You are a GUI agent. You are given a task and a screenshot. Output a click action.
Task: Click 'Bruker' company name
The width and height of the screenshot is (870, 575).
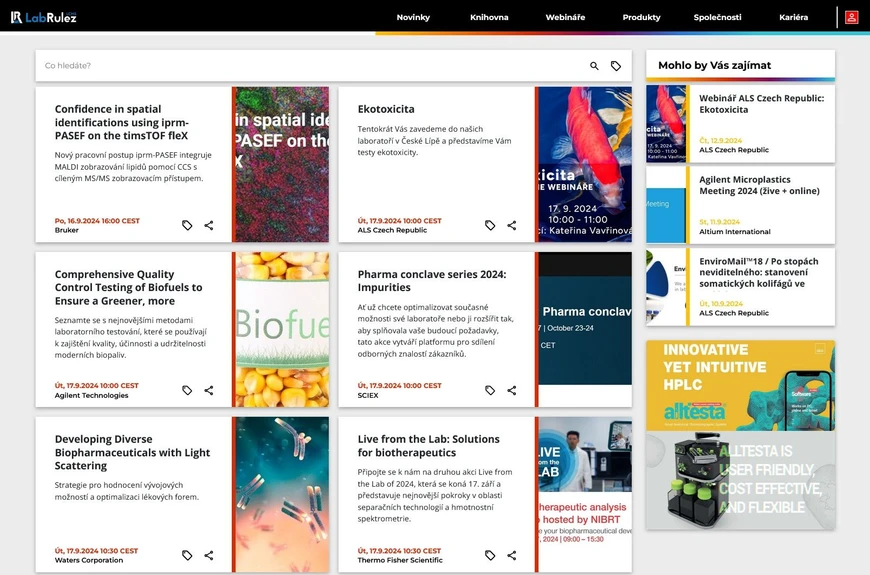pyautogui.click(x=67, y=230)
